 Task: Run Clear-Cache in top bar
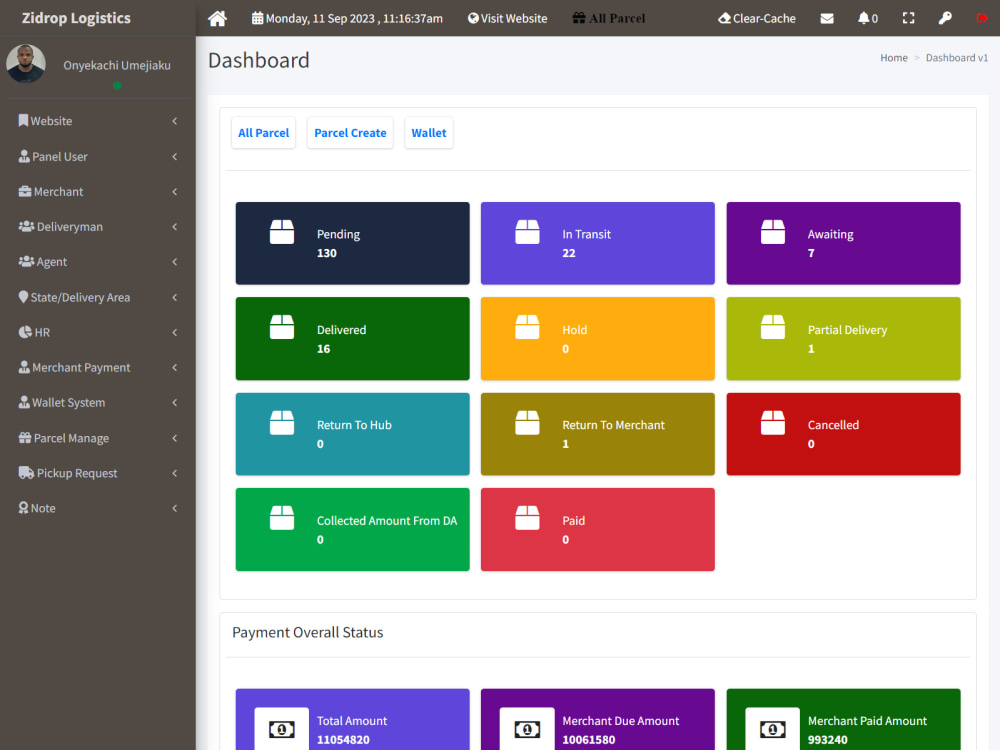[x=757, y=18]
